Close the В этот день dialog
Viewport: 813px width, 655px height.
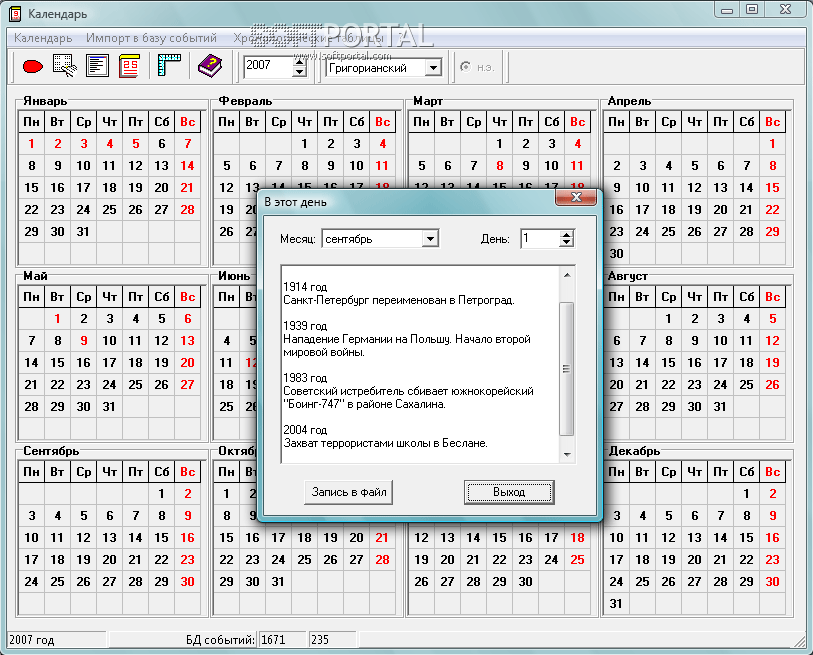click(576, 197)
